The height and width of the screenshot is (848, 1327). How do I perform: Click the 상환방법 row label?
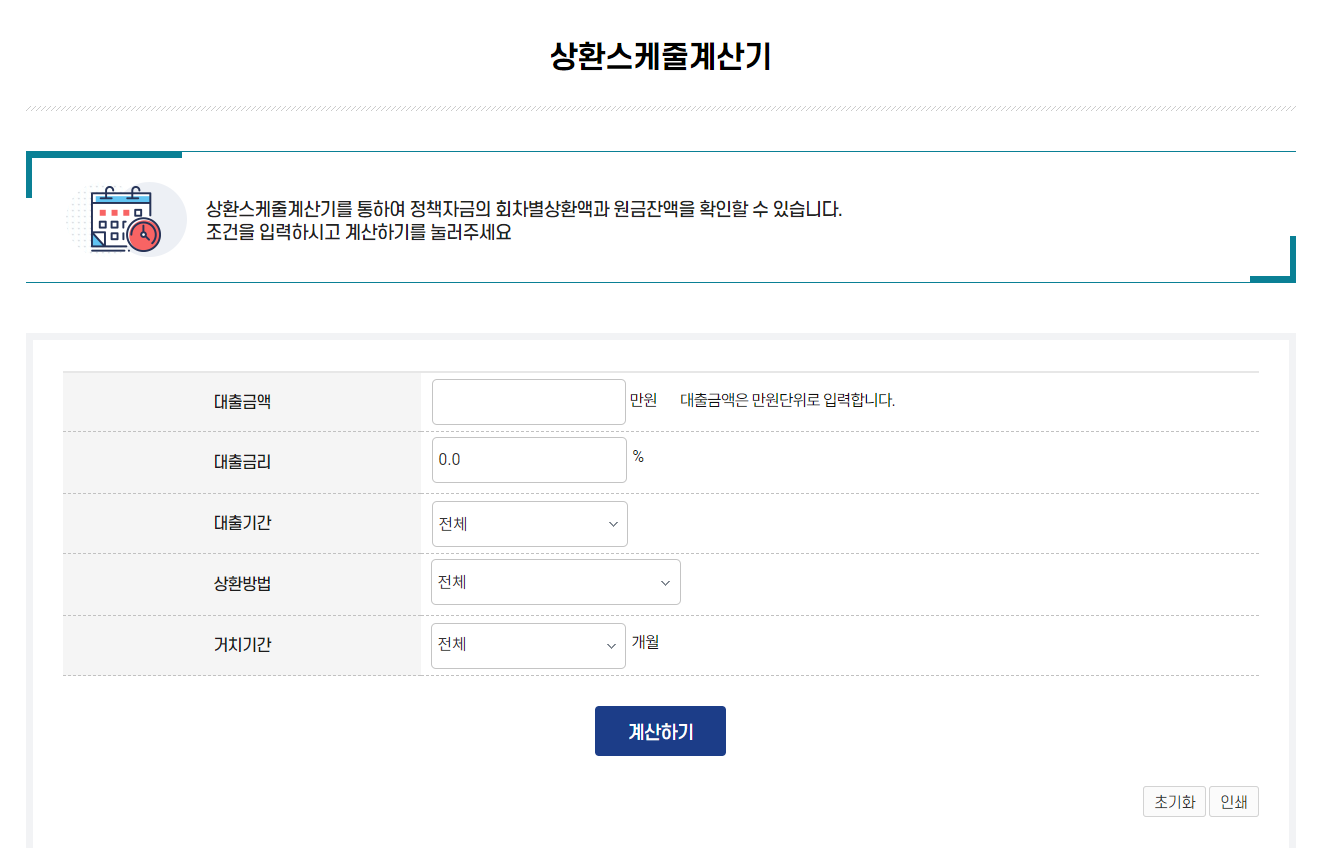(x=243, y=581)
